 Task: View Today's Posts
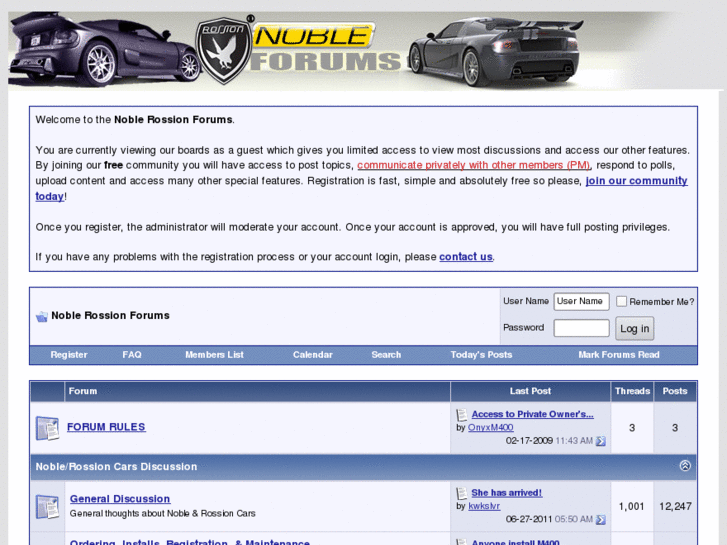click(x=481, y=355)
